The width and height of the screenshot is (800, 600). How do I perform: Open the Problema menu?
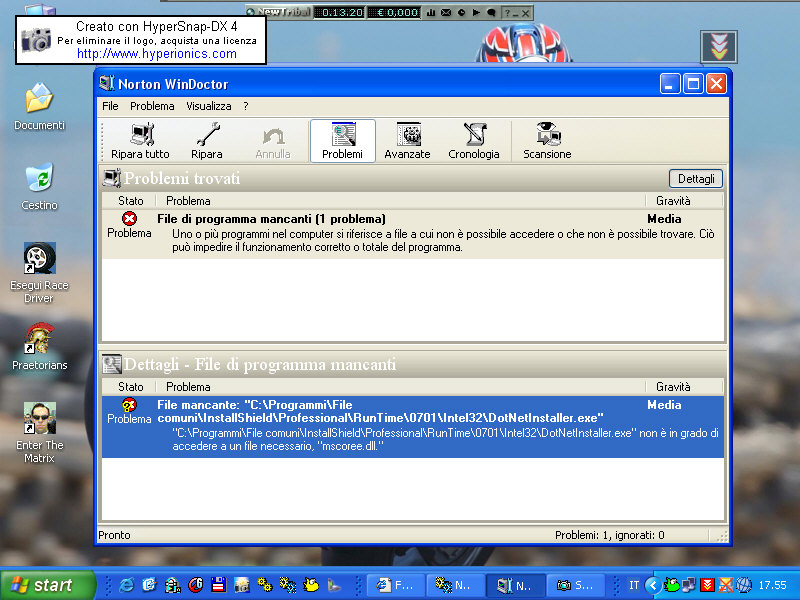coord(152,106)
